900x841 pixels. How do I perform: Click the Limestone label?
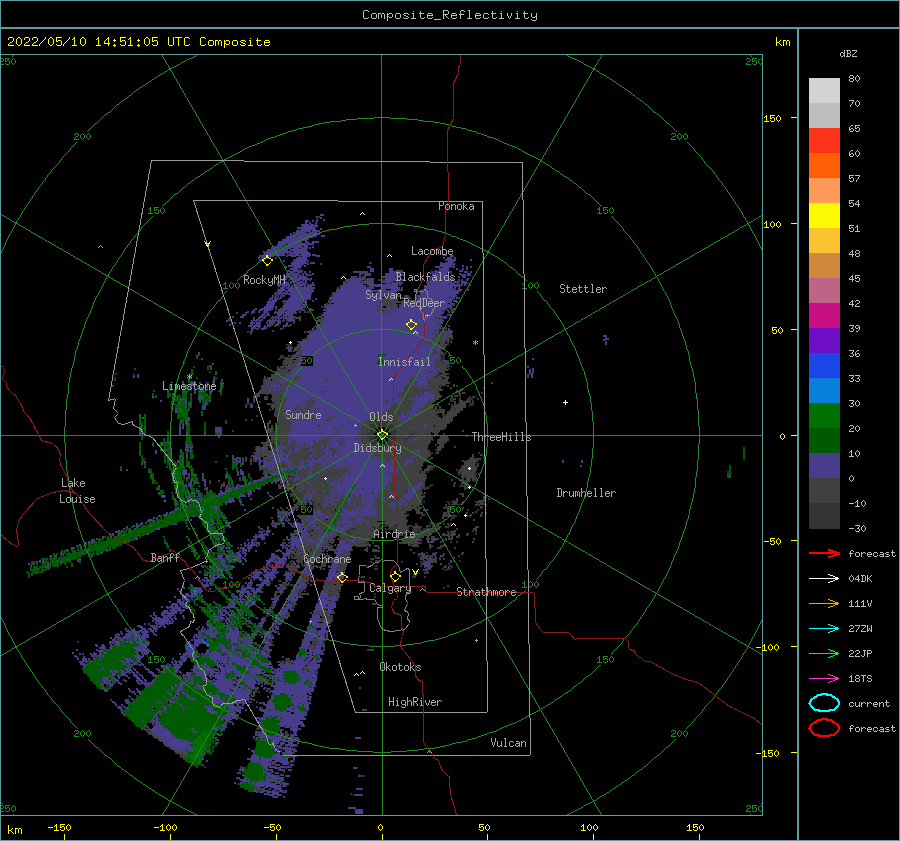(189, 386)
